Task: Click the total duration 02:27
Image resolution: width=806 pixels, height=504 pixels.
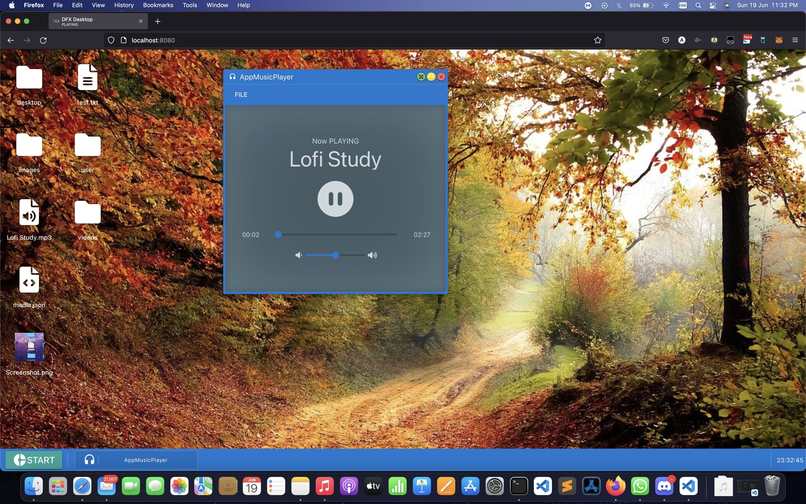Action: 422,235
